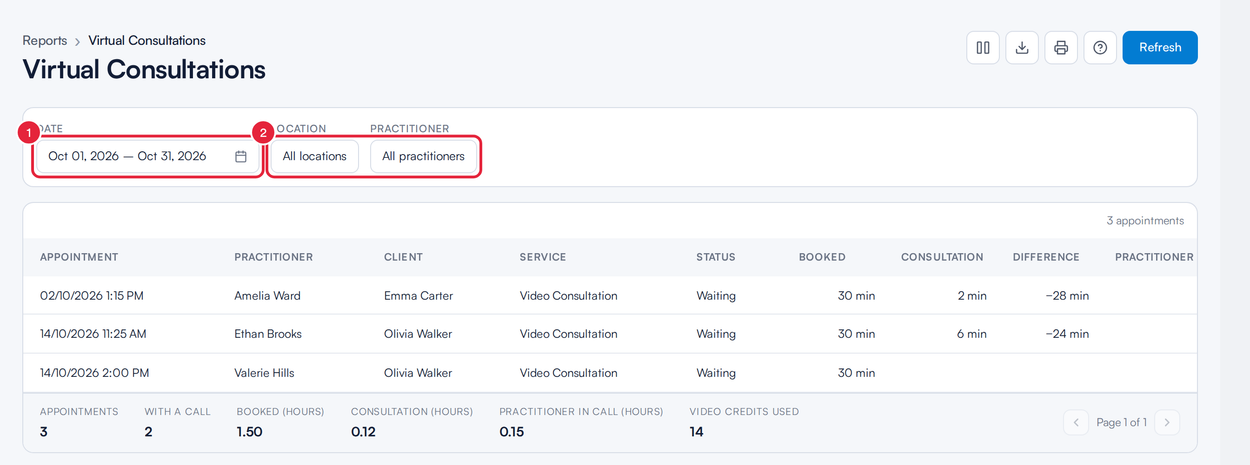Select appointment 14/10/2026 2:00 PM
The width and height of the screenshot is (1250, 465).
point(94,373)
